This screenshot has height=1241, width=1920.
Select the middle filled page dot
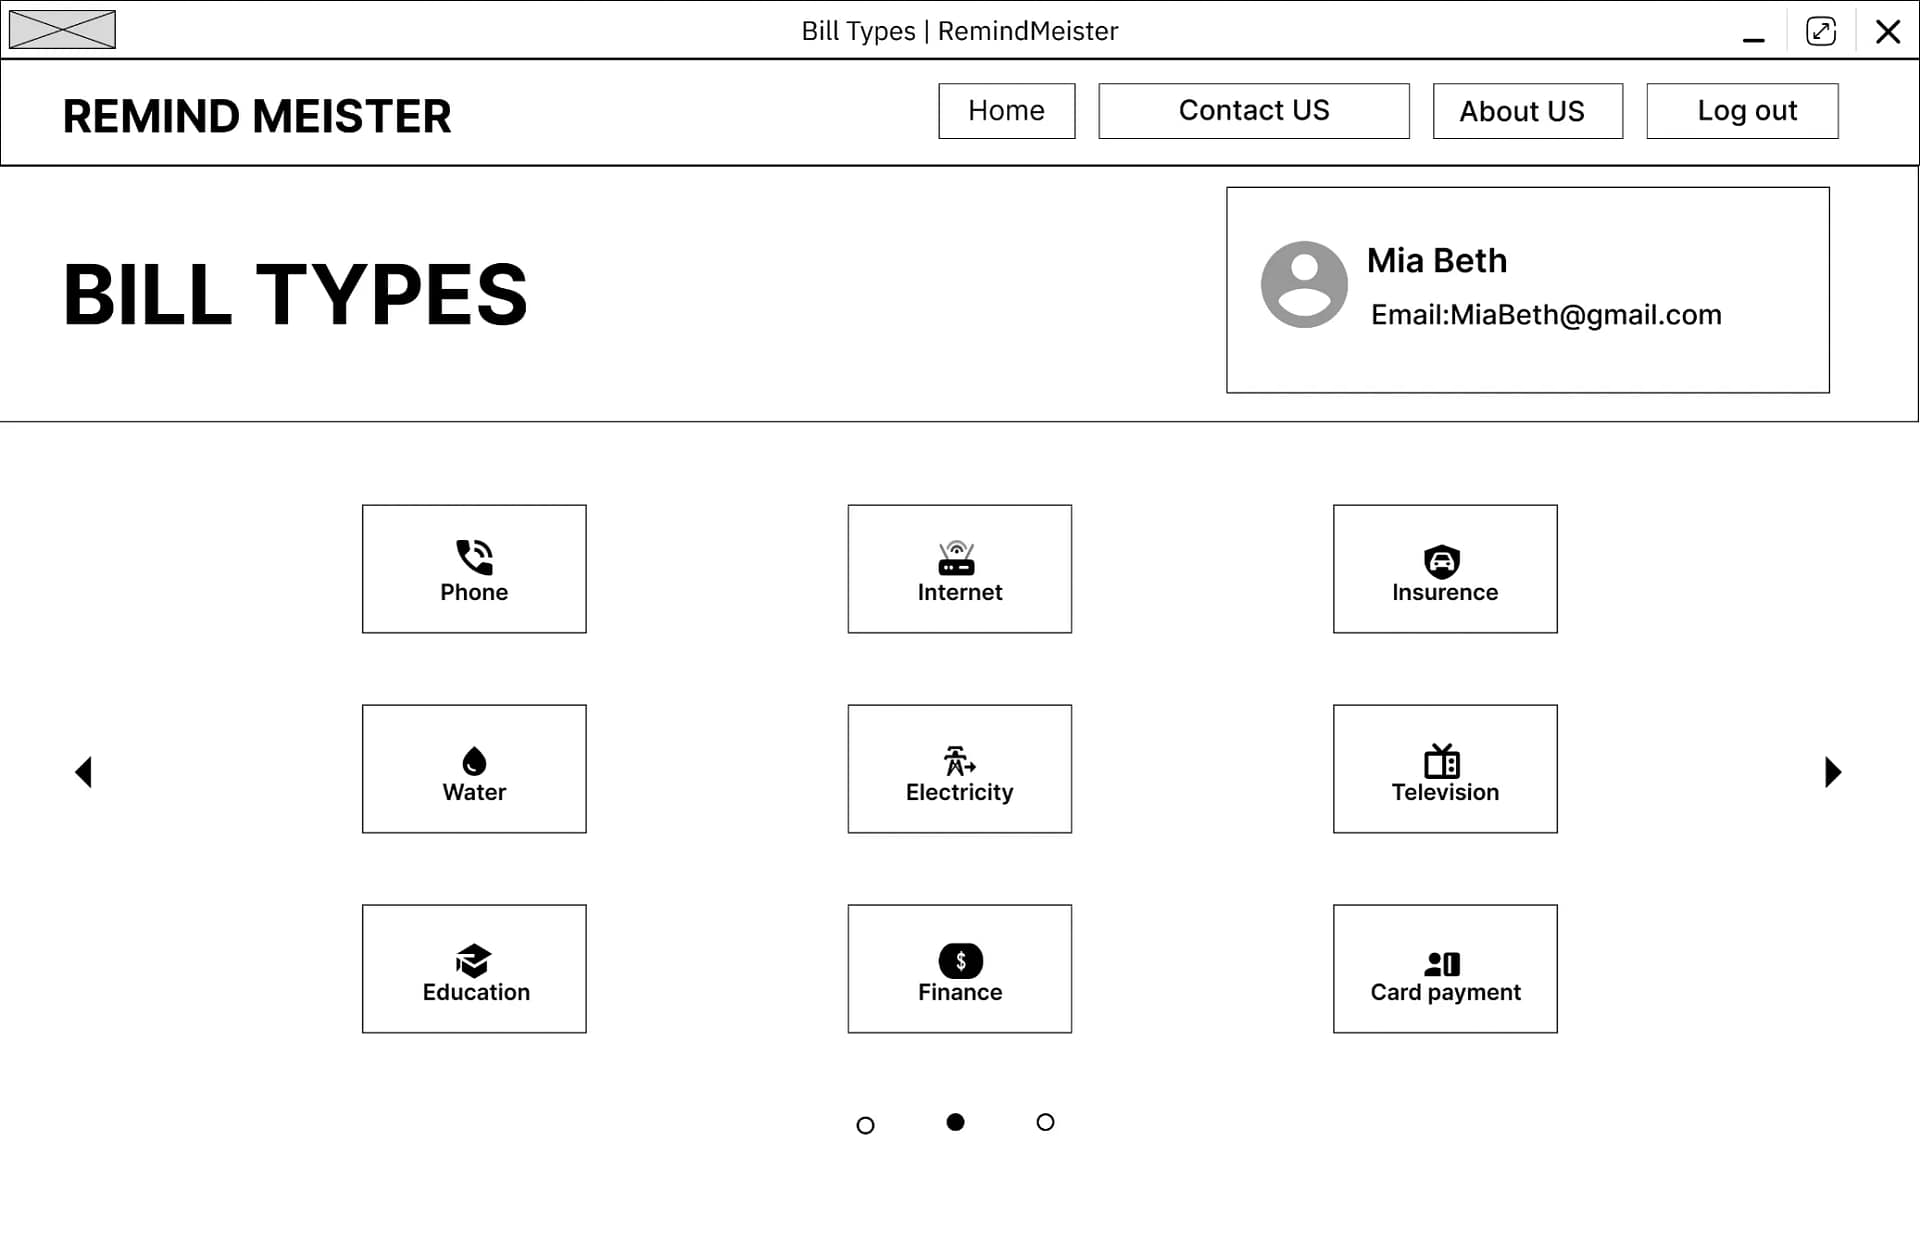click(955, 1122)
